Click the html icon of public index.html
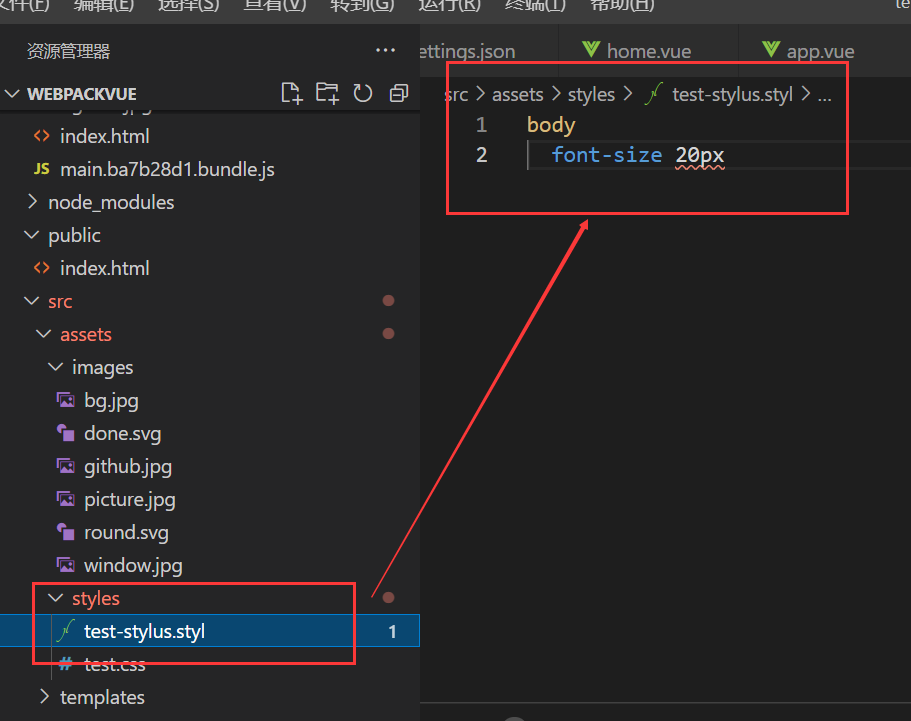This screenshot has width=911, height=721. 41,268
